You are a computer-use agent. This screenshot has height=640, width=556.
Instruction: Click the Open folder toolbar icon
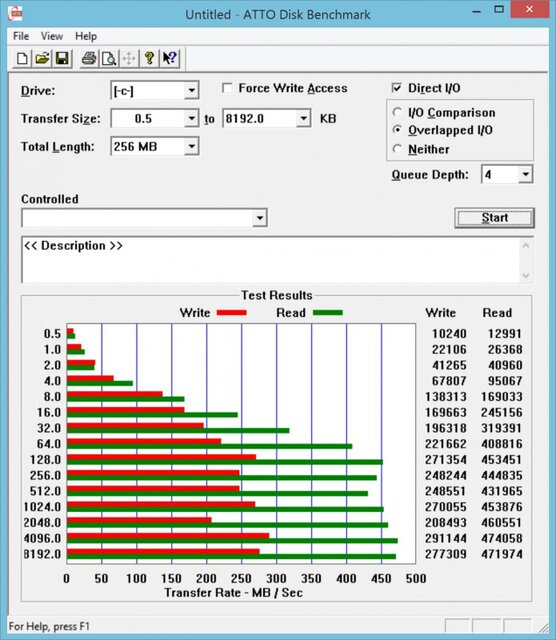(x=42, y=58)
